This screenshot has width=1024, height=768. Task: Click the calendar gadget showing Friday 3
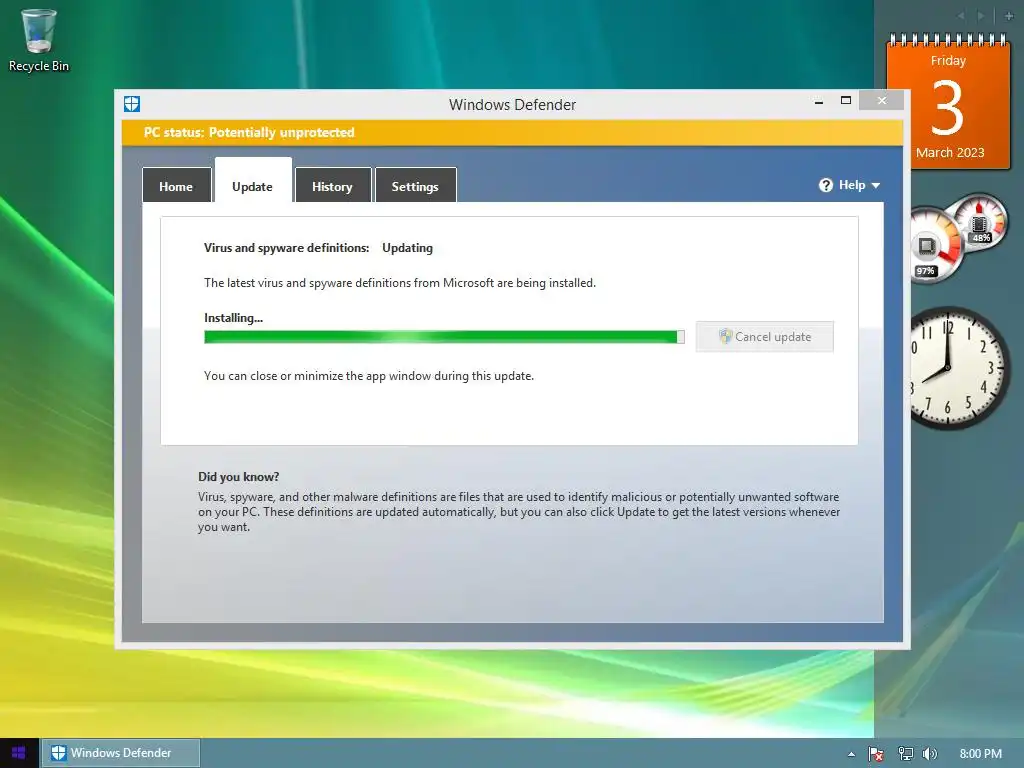[x=948, y=103]
